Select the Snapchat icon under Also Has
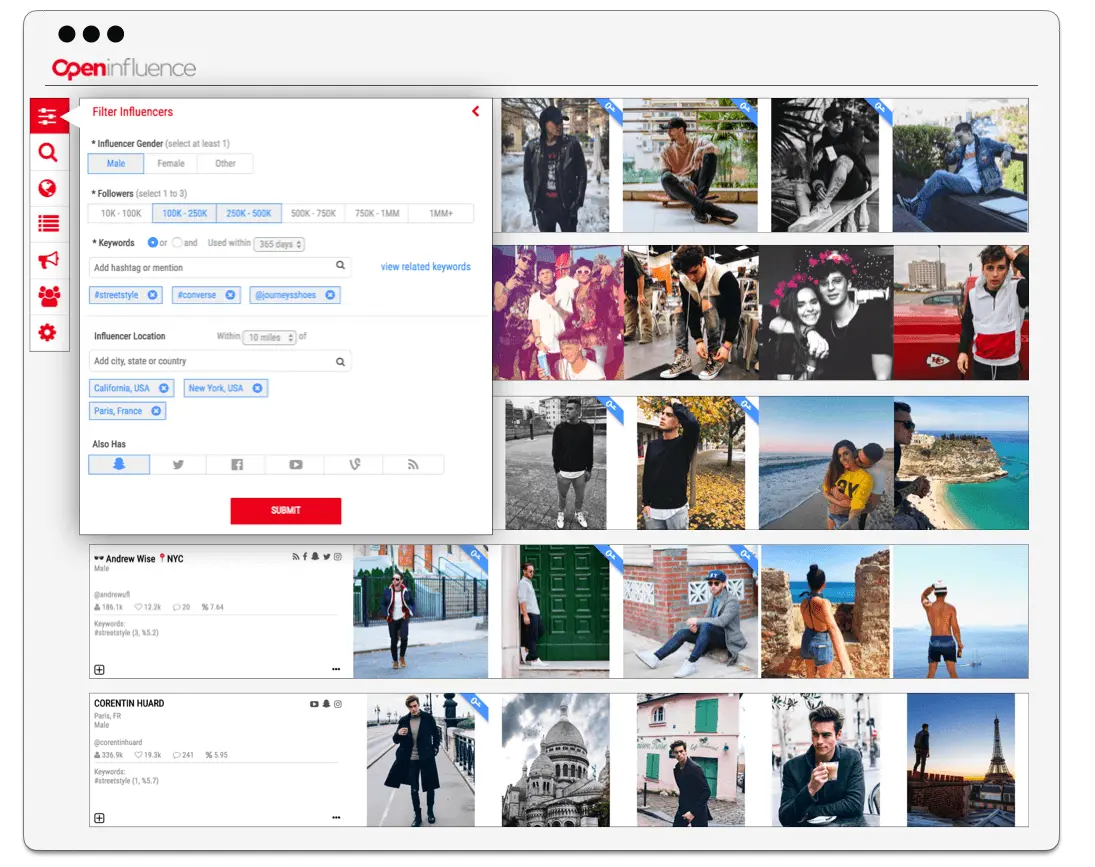Viewport: 1095px width, 867px height. point(119,465)
